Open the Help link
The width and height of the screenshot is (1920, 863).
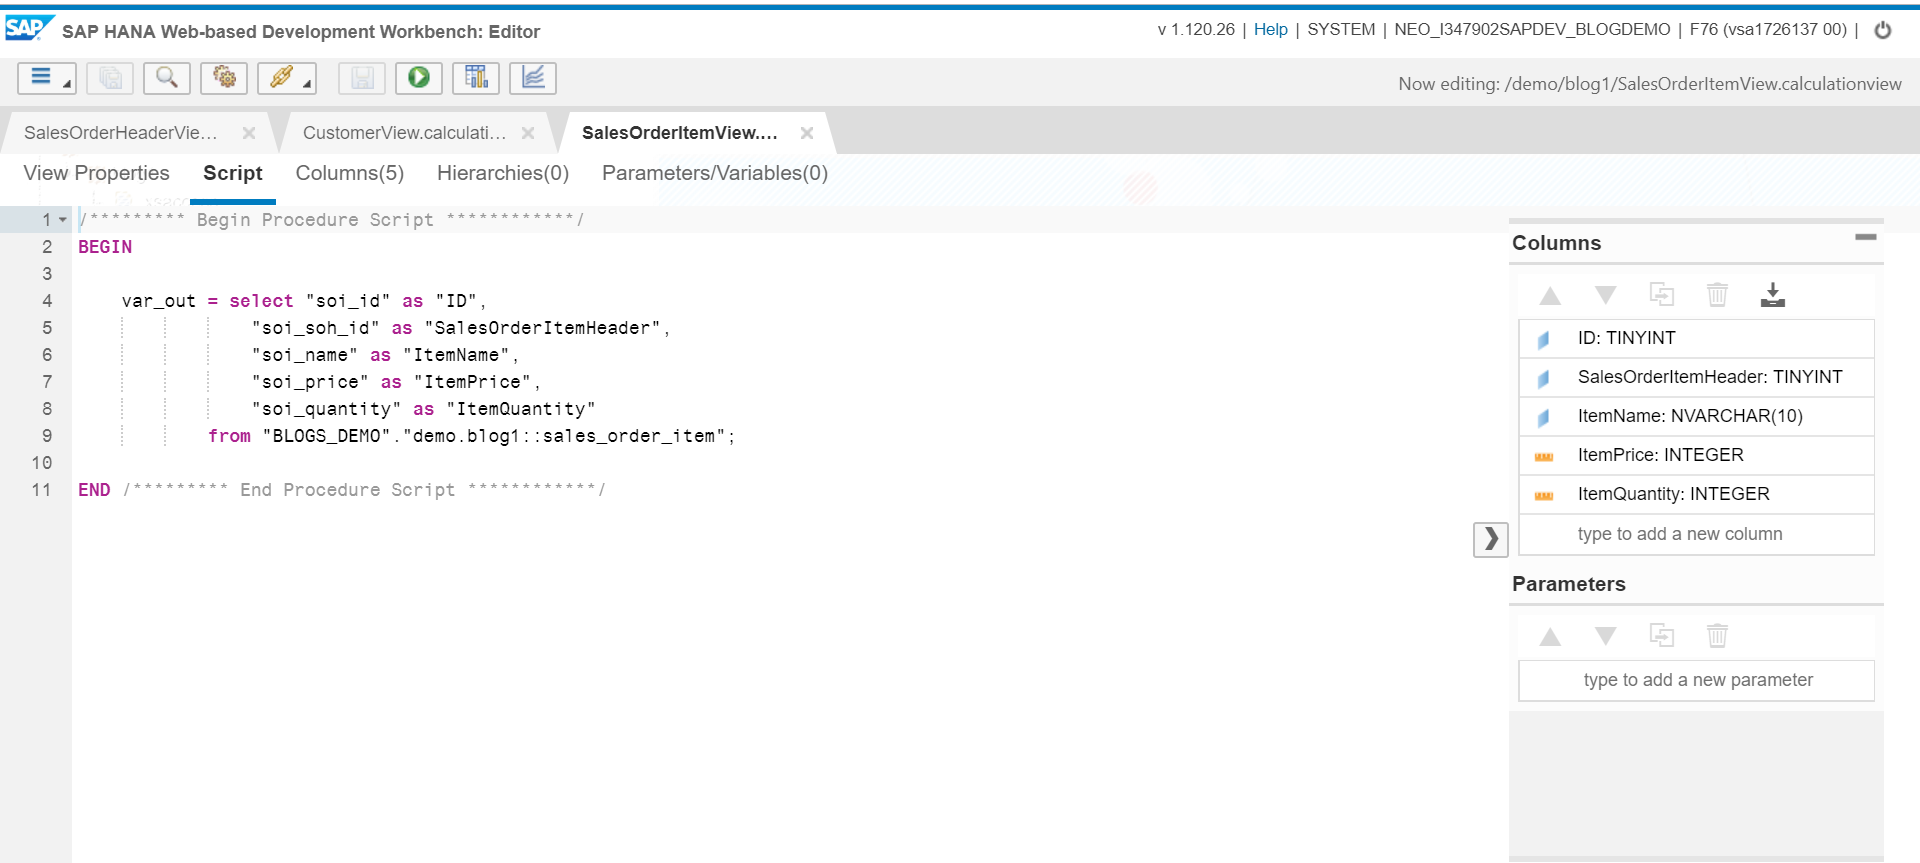point(1270,30)
